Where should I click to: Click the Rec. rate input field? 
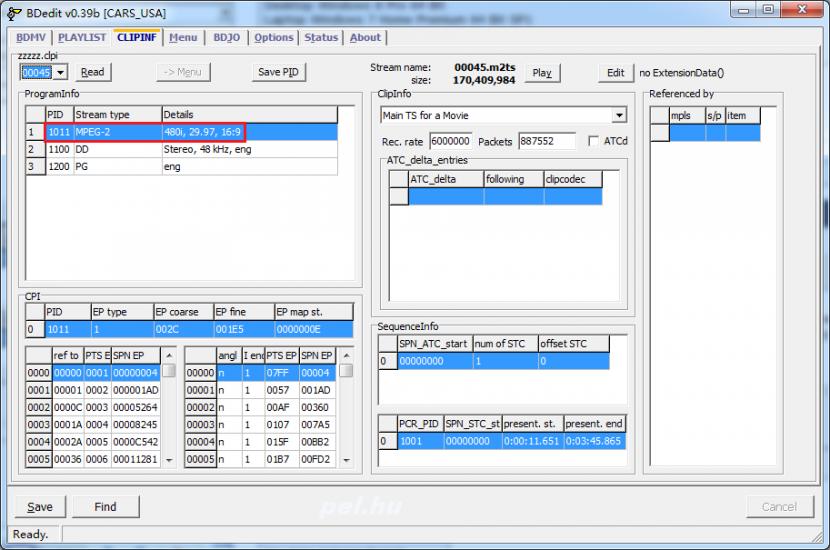coord(450,142)
